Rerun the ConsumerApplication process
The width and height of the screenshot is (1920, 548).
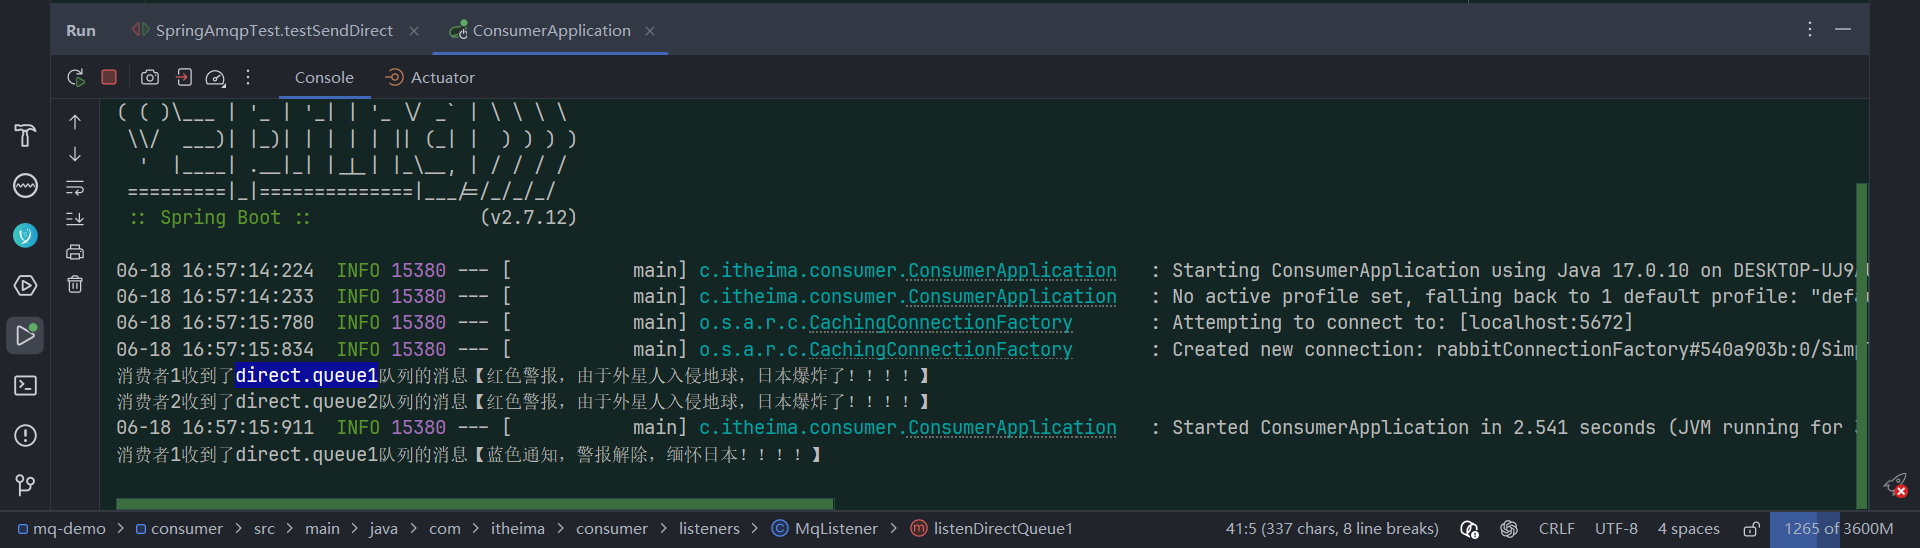[x=75, y=77]
